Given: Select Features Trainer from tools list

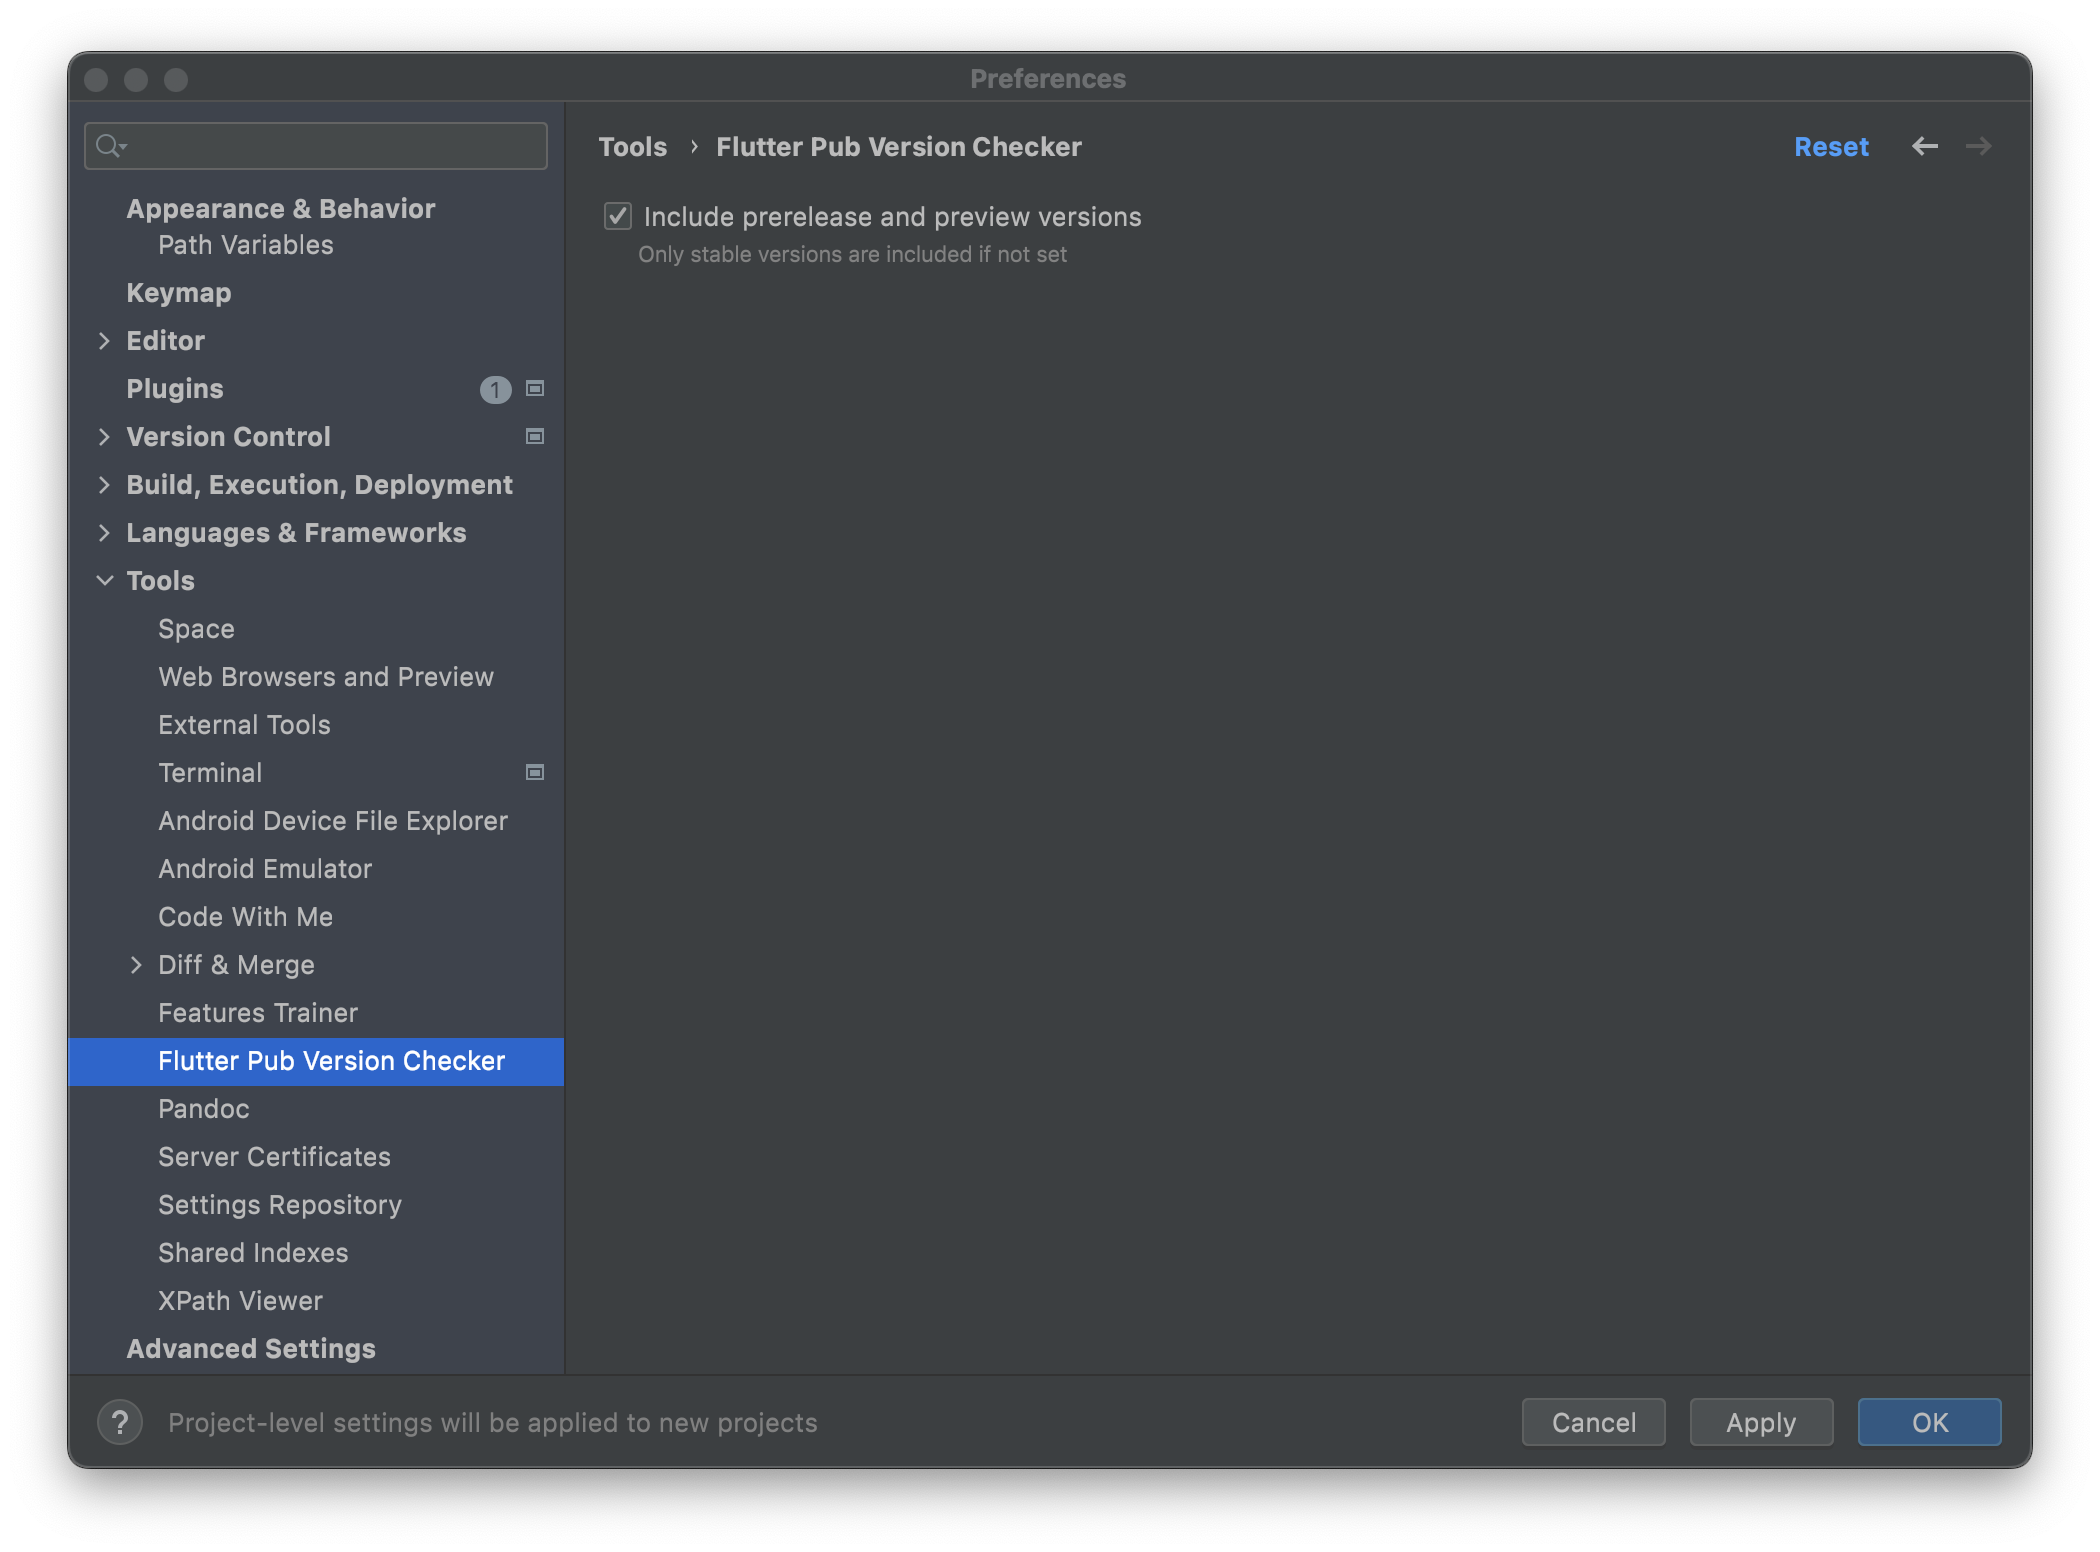Looking at the screenshot, I should point(258,1011).
